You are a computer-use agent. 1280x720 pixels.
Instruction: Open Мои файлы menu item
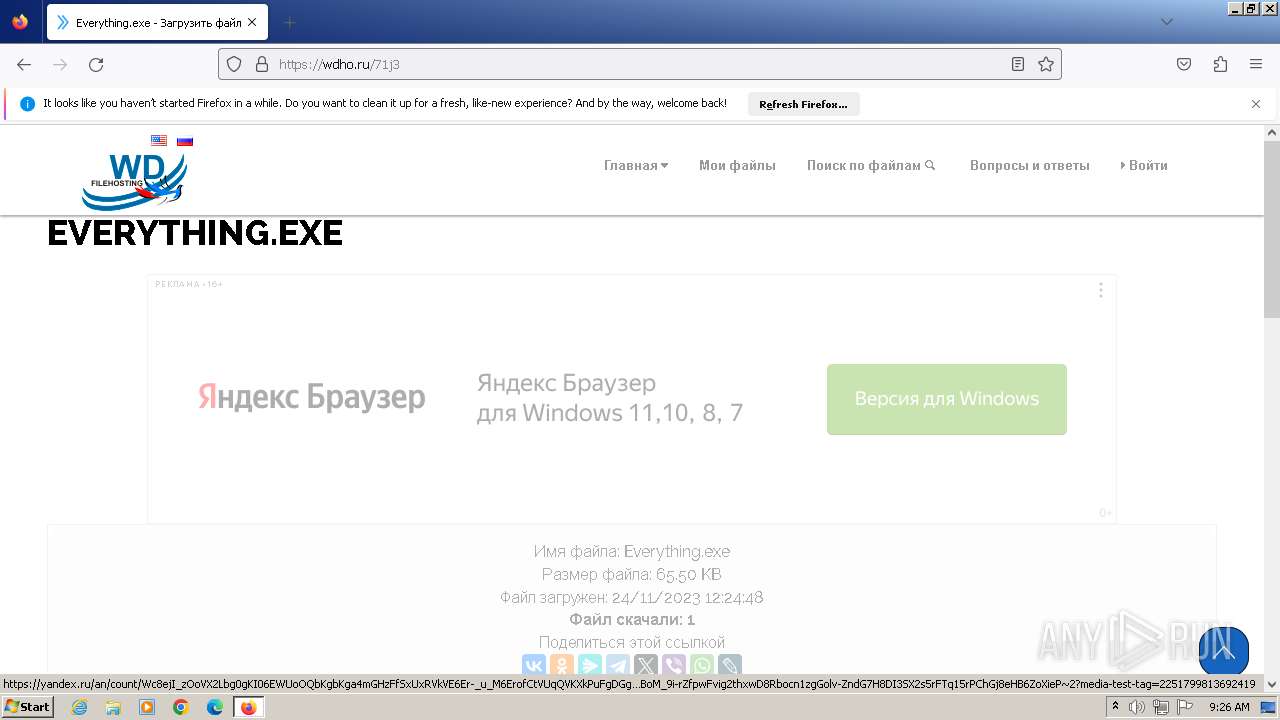[737, 165]
